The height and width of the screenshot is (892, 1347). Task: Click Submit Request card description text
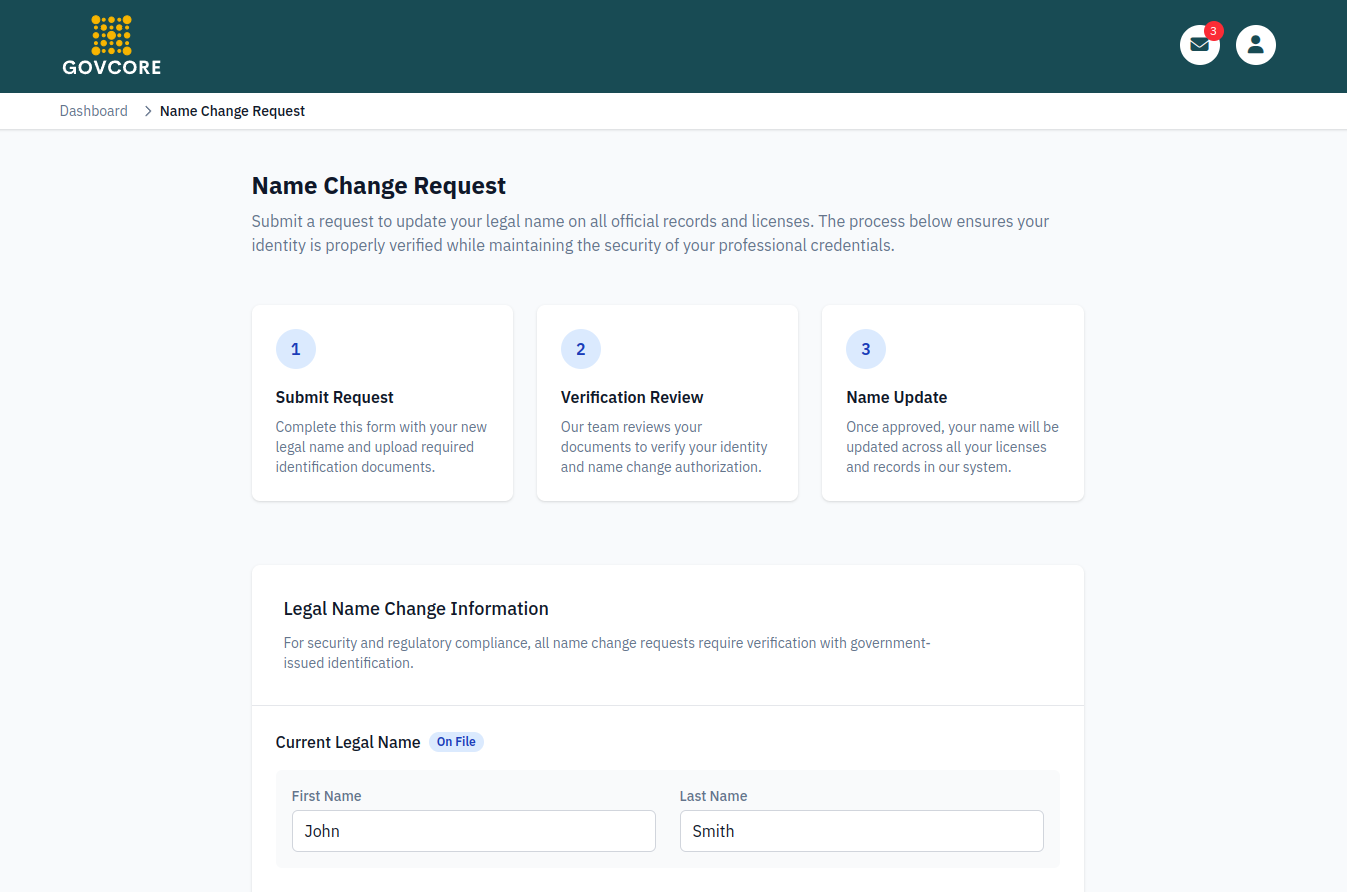[x=382, y=447]
